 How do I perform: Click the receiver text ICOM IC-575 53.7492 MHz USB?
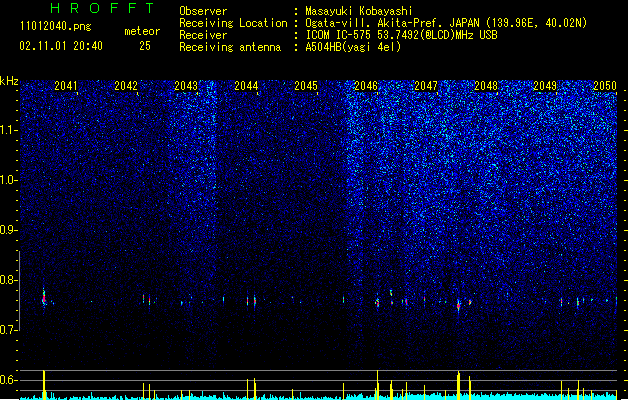coord(401,35)
